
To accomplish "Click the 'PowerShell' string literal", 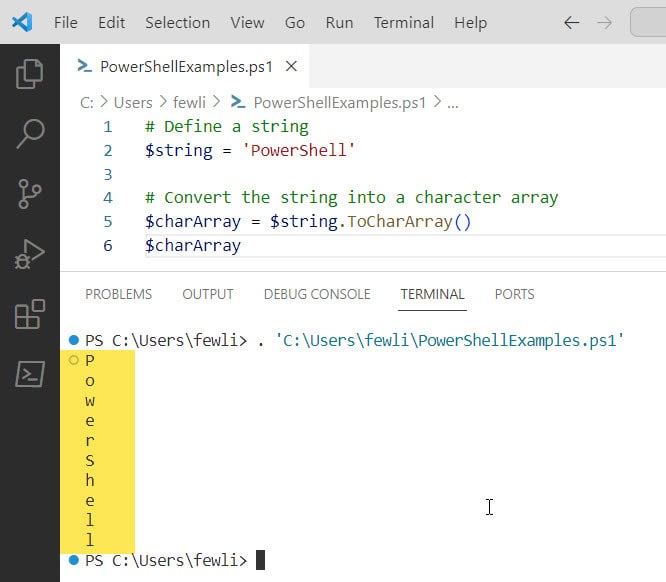I will (298, 150).
